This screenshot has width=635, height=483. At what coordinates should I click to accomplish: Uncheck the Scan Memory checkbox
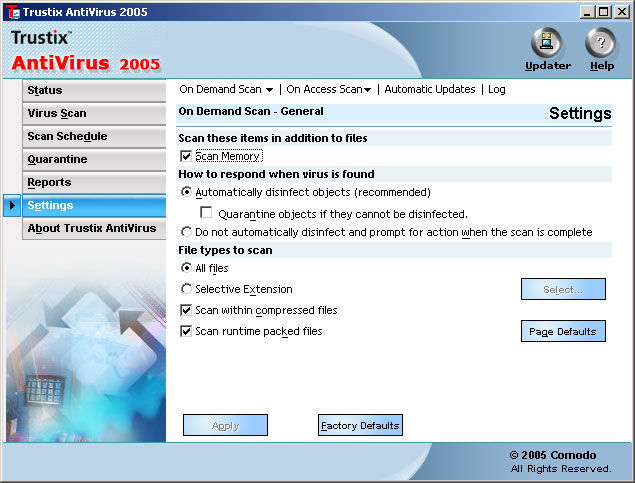tap(186, 156)
